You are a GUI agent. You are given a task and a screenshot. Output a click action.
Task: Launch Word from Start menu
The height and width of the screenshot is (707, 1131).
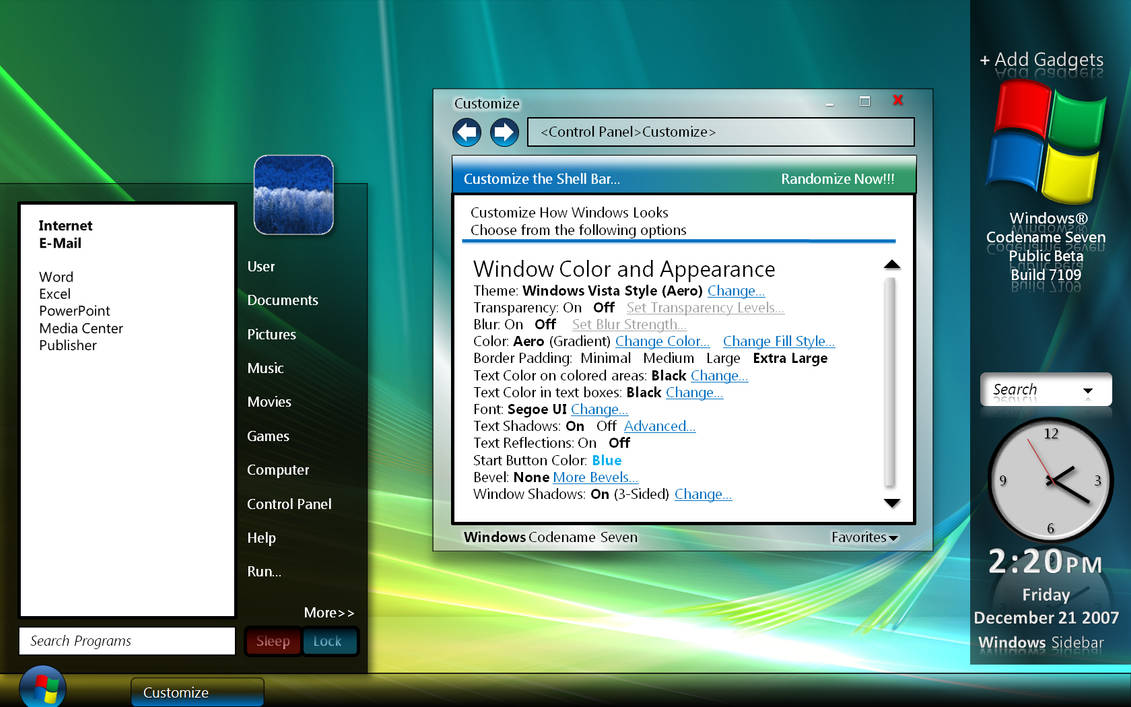(56, 277)
